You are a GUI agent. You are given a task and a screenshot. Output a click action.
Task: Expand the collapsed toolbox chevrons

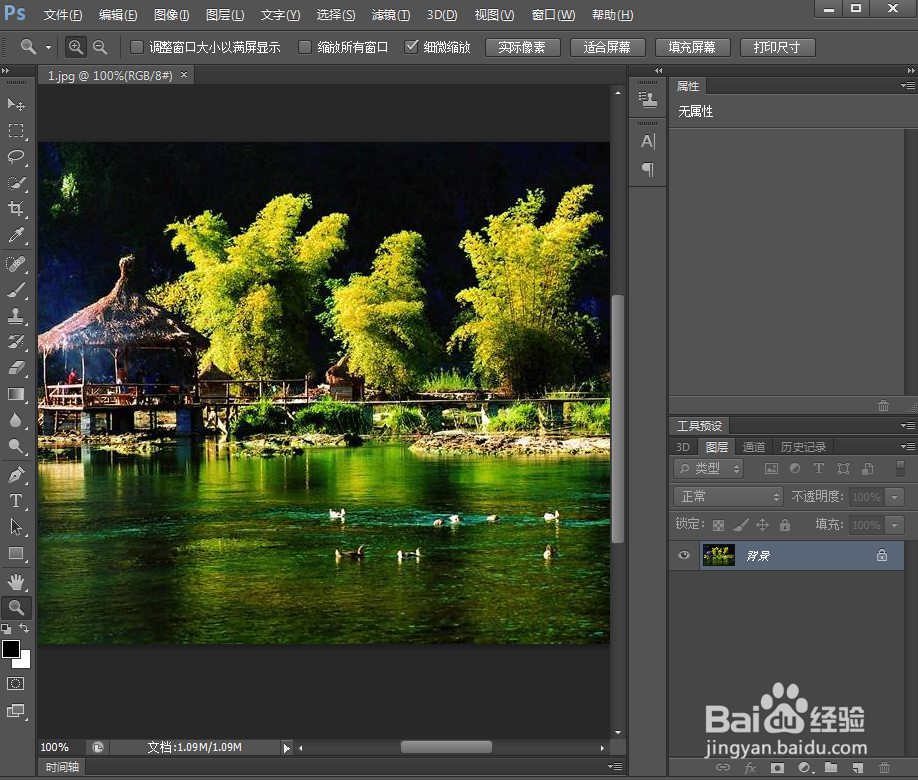click(x=5, y=71)
